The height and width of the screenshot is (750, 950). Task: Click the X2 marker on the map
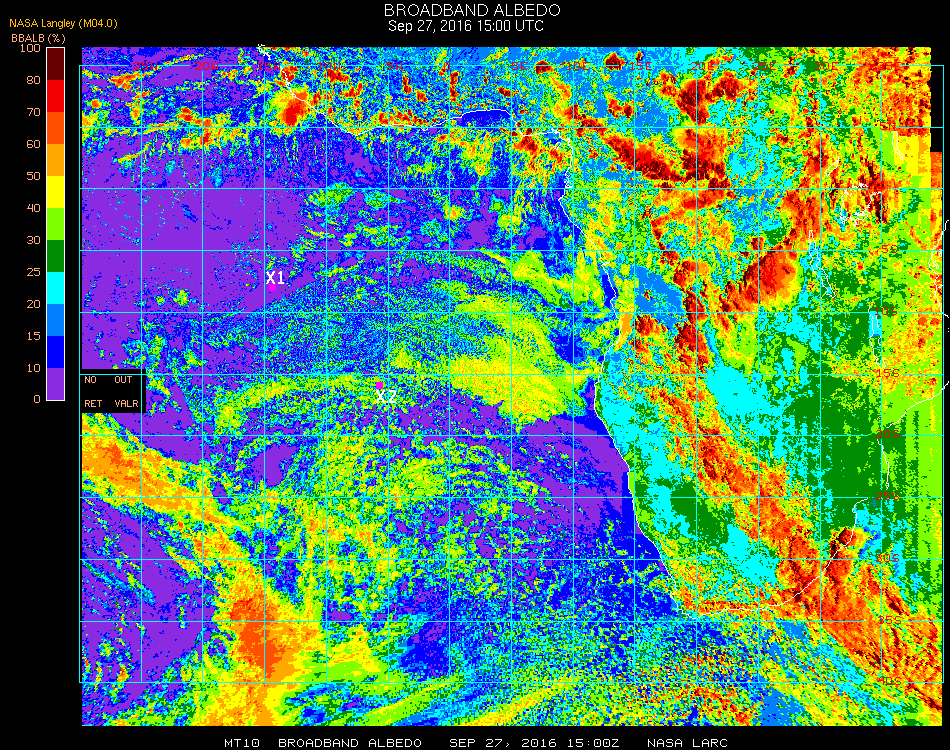(386, 397)
